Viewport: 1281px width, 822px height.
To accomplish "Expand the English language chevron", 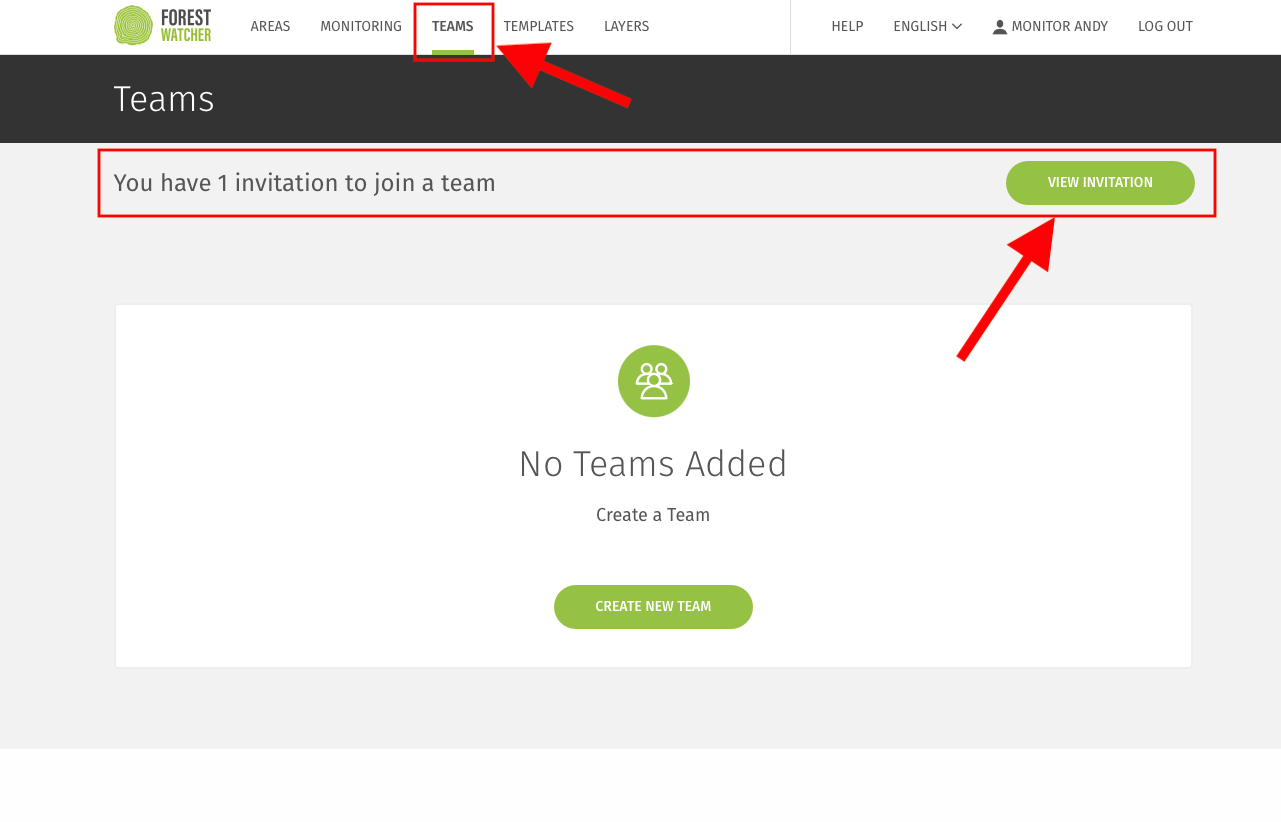I will (x=957, y=27).
